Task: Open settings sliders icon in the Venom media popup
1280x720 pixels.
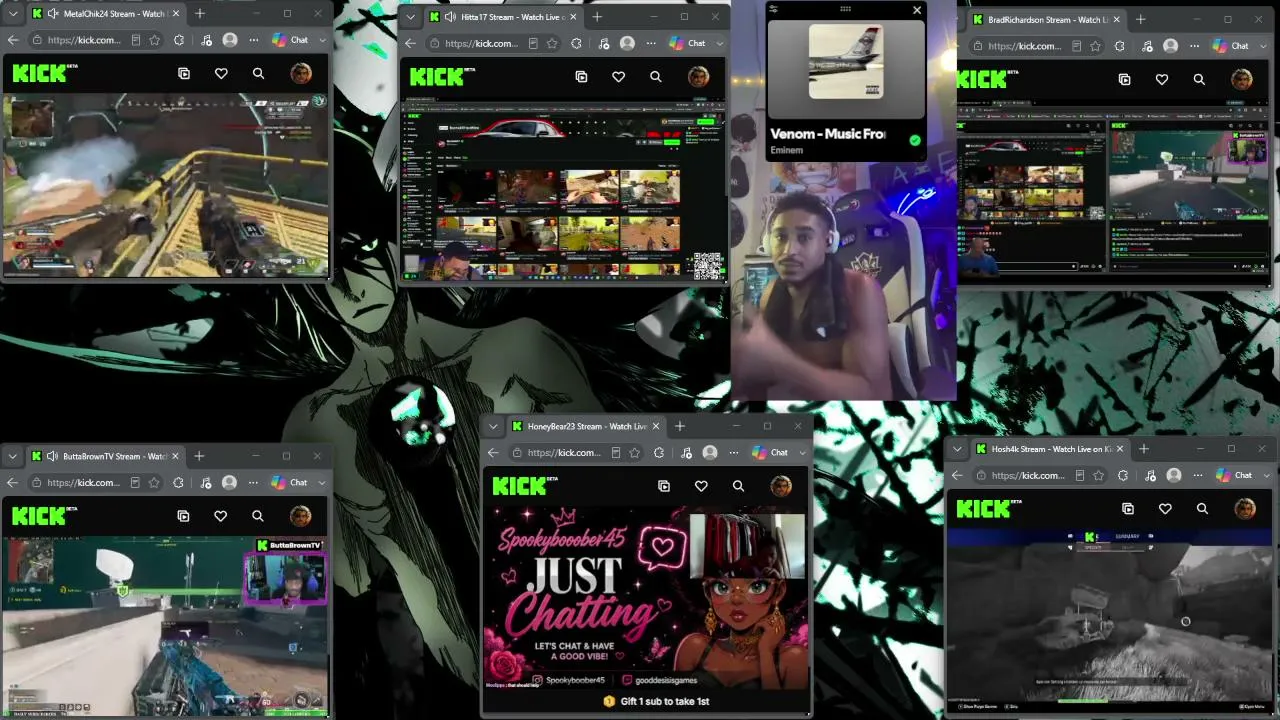Action: (x=773, y=10)
